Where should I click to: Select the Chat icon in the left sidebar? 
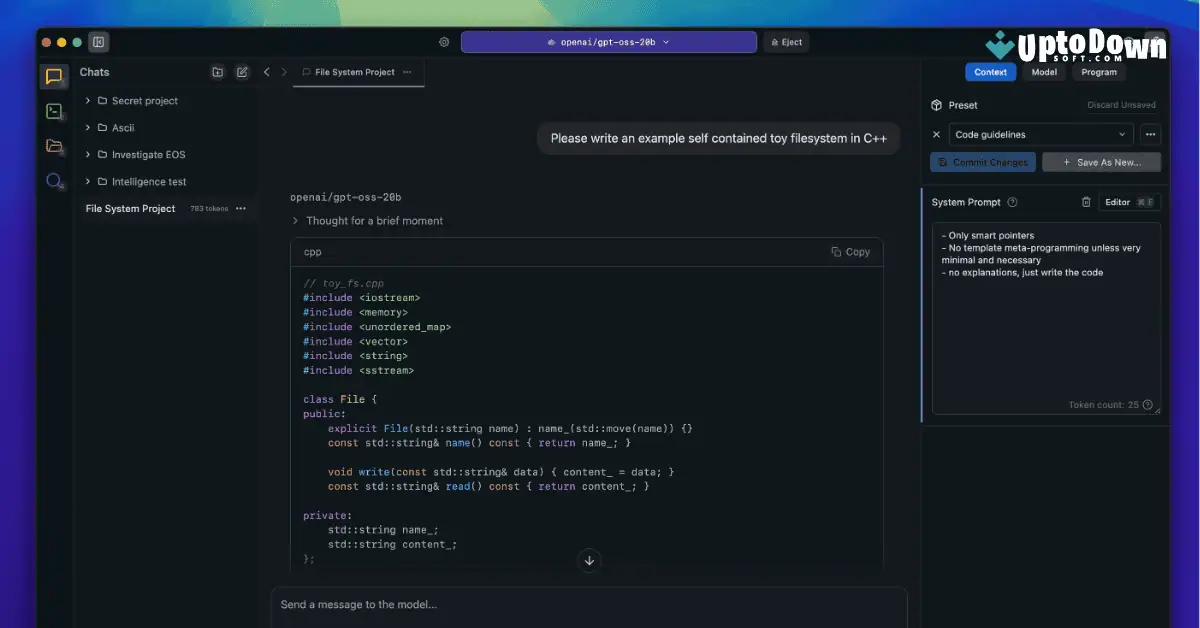[54, 75]
